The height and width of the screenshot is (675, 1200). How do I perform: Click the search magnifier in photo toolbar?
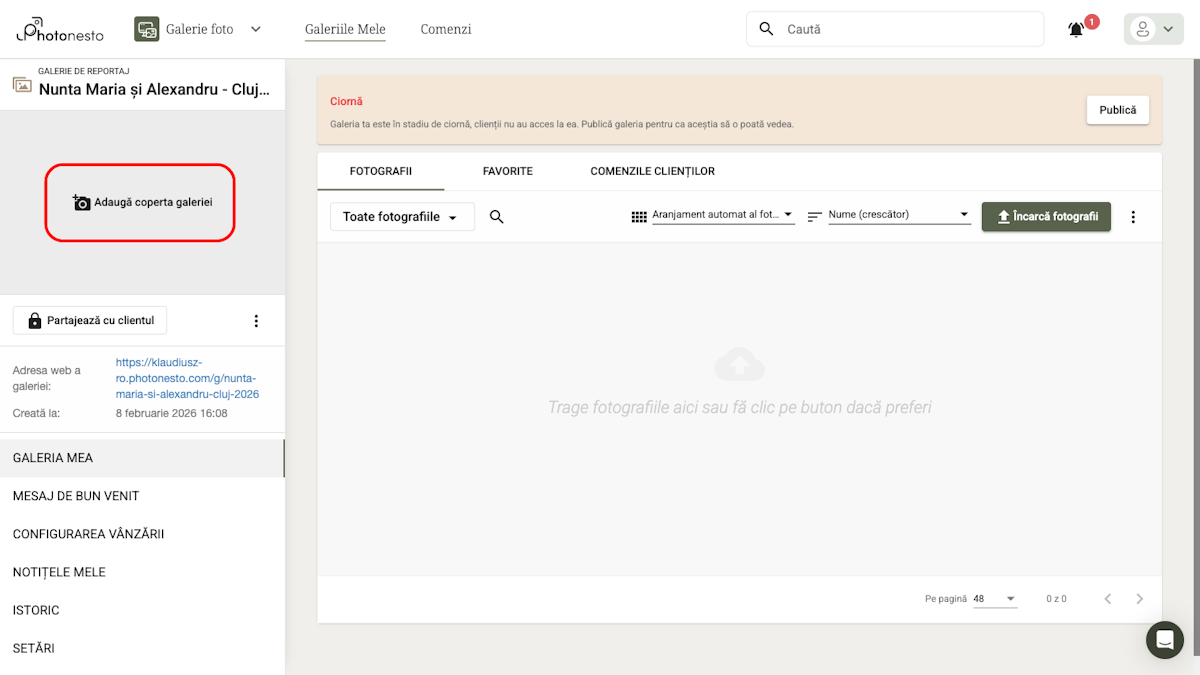[496, 217]
